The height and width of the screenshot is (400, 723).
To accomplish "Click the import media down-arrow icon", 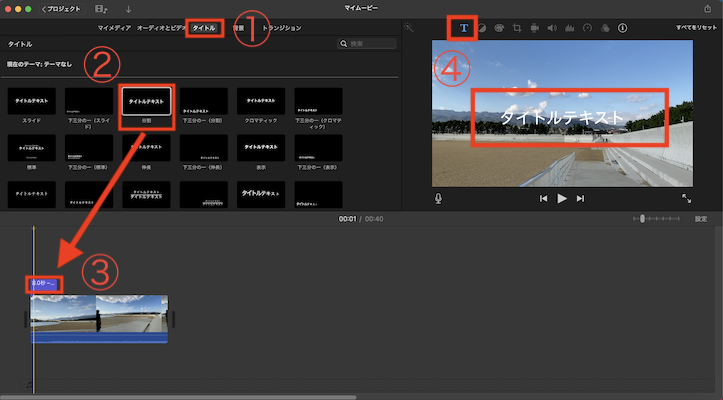I will [x=129, y=9].
